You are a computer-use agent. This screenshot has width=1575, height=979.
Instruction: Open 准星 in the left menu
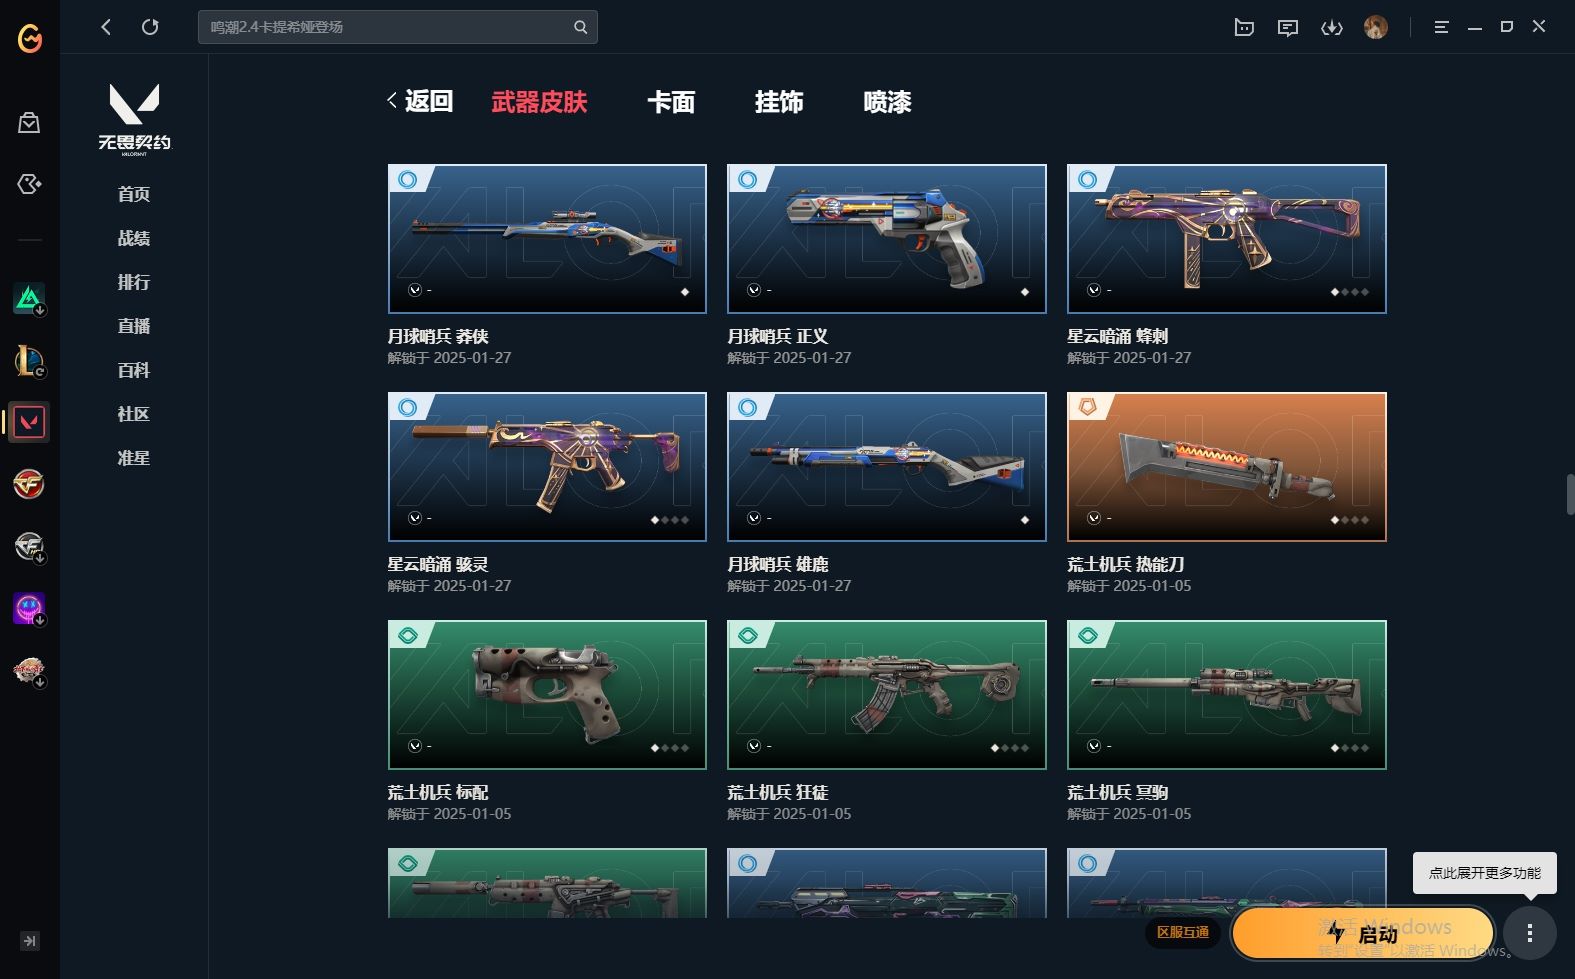coord(134,458)
